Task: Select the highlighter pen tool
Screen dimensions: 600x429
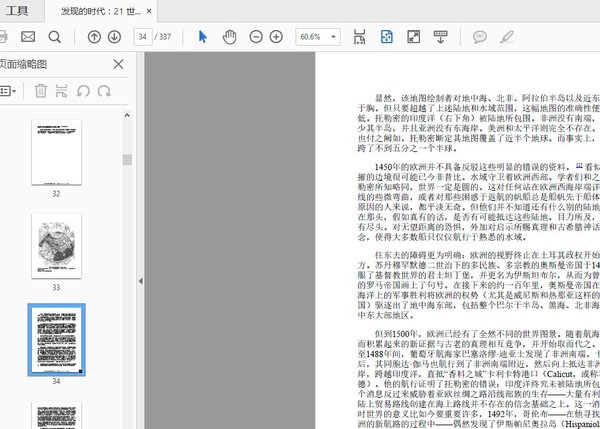Action: [x=506, y=37]
